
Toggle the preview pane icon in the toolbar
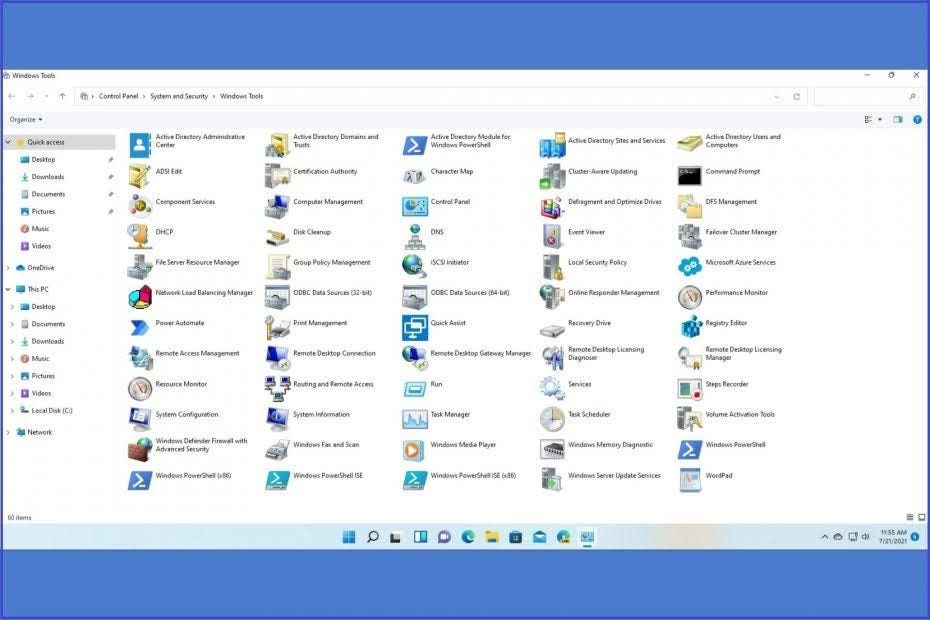pyautogui.click(x=898, y=119)
